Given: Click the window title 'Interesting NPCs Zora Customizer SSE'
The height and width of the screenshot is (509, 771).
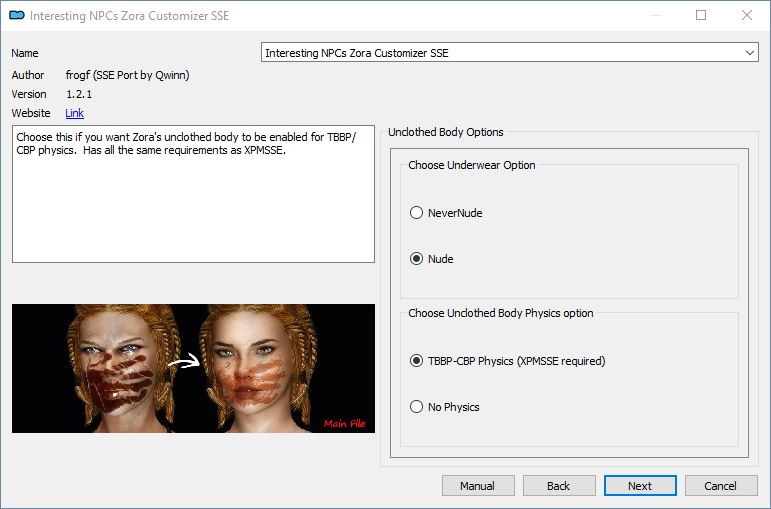Looking at the screenshot, I should (x=129, y=16).
